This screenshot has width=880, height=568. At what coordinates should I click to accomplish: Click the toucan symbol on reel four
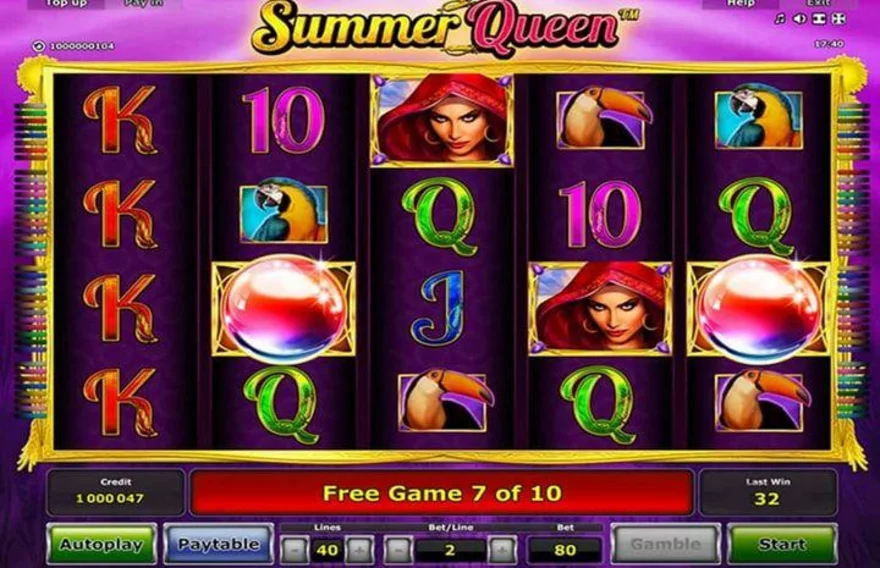click(601, 120)
